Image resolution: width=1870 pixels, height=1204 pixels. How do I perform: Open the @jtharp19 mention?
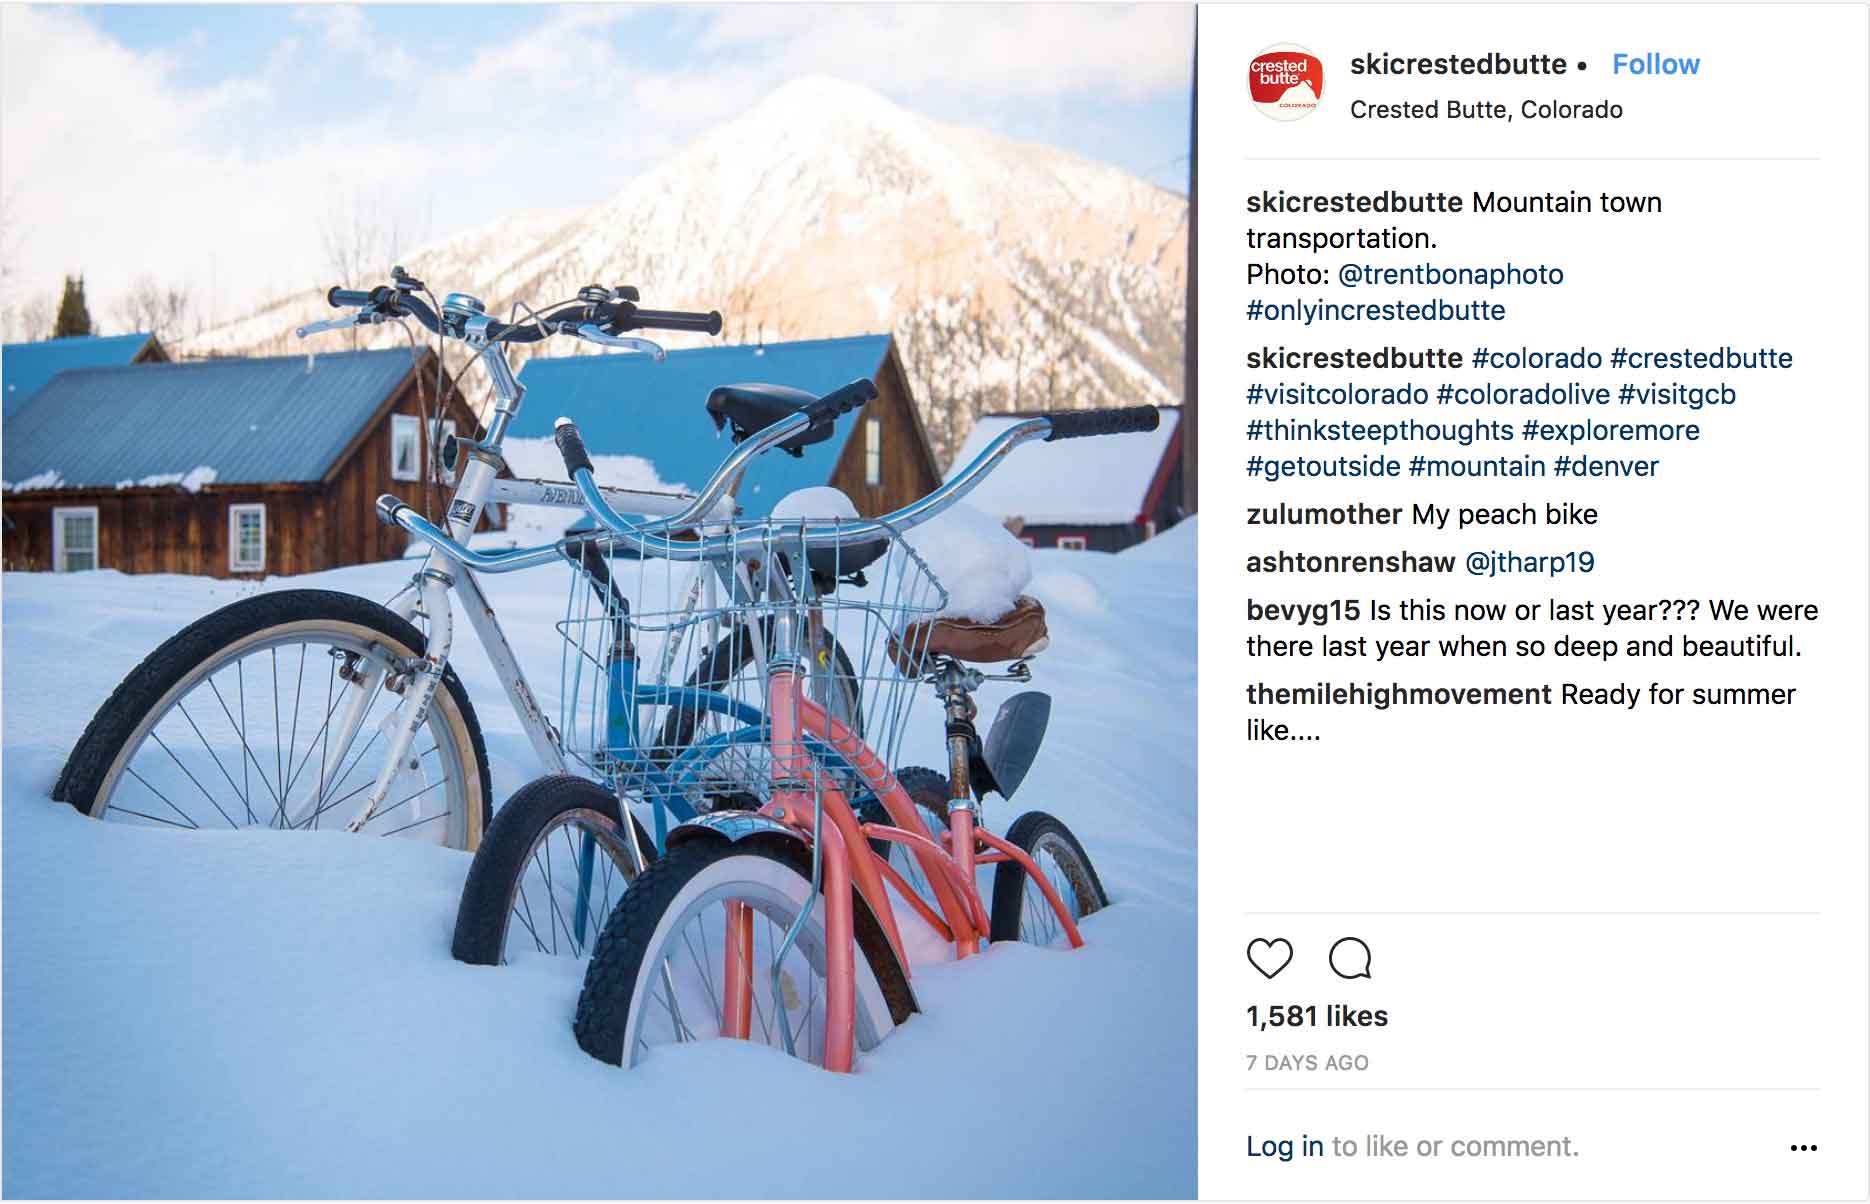click(1529, 562)
